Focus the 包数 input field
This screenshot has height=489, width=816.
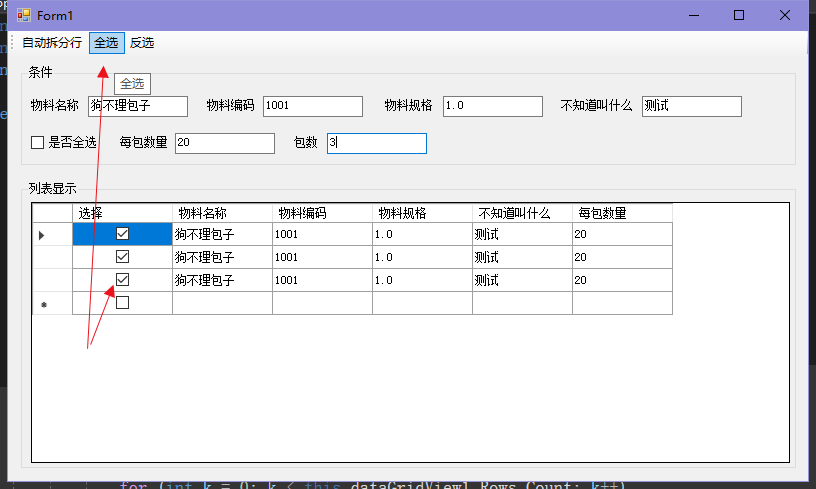[377, 143]
